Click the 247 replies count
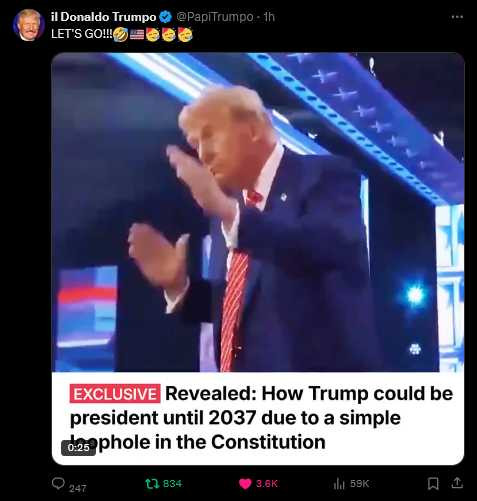 pyautogui.click(x=78, y=488)
